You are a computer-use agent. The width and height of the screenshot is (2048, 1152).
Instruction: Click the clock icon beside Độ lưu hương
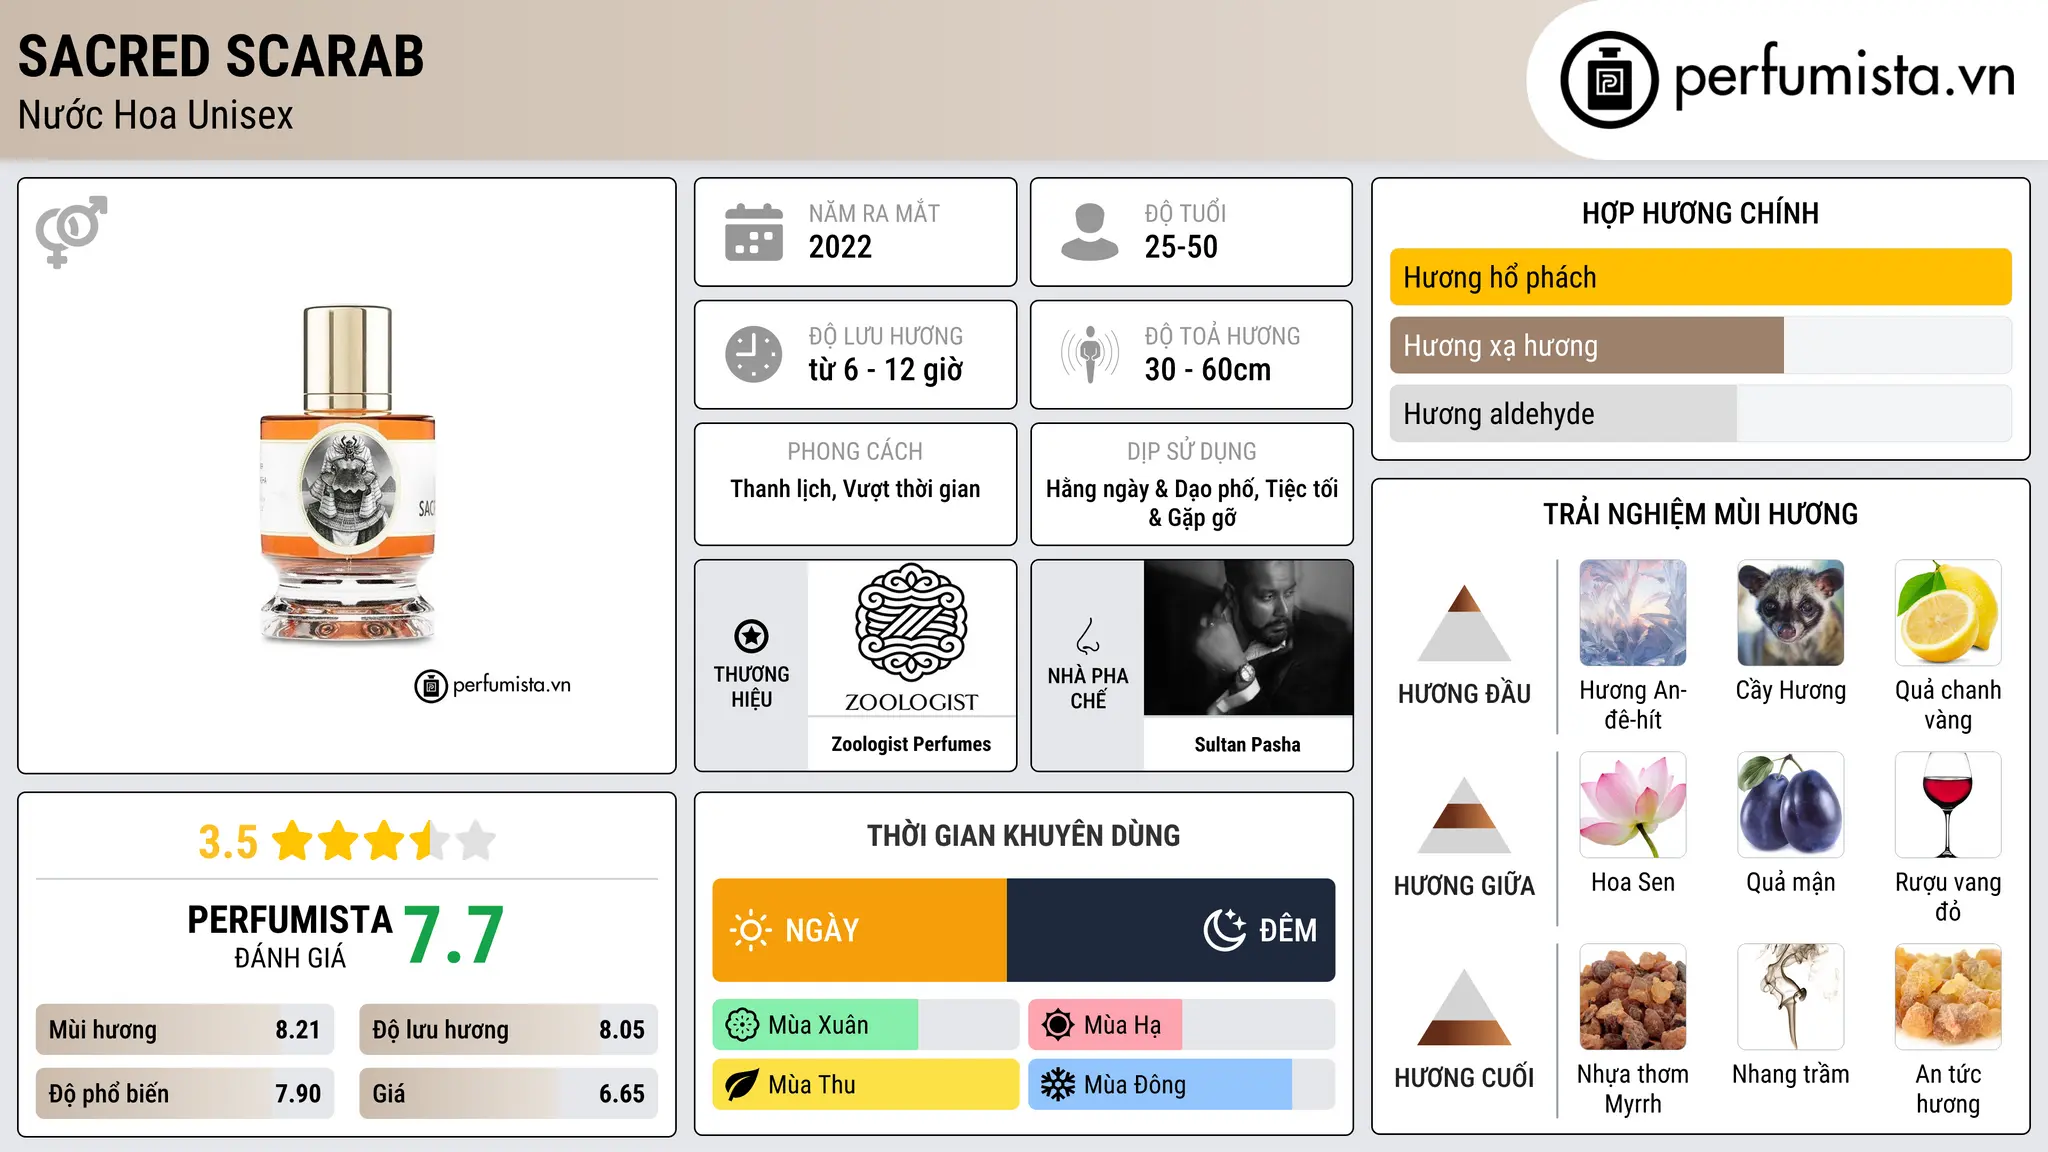754,354
